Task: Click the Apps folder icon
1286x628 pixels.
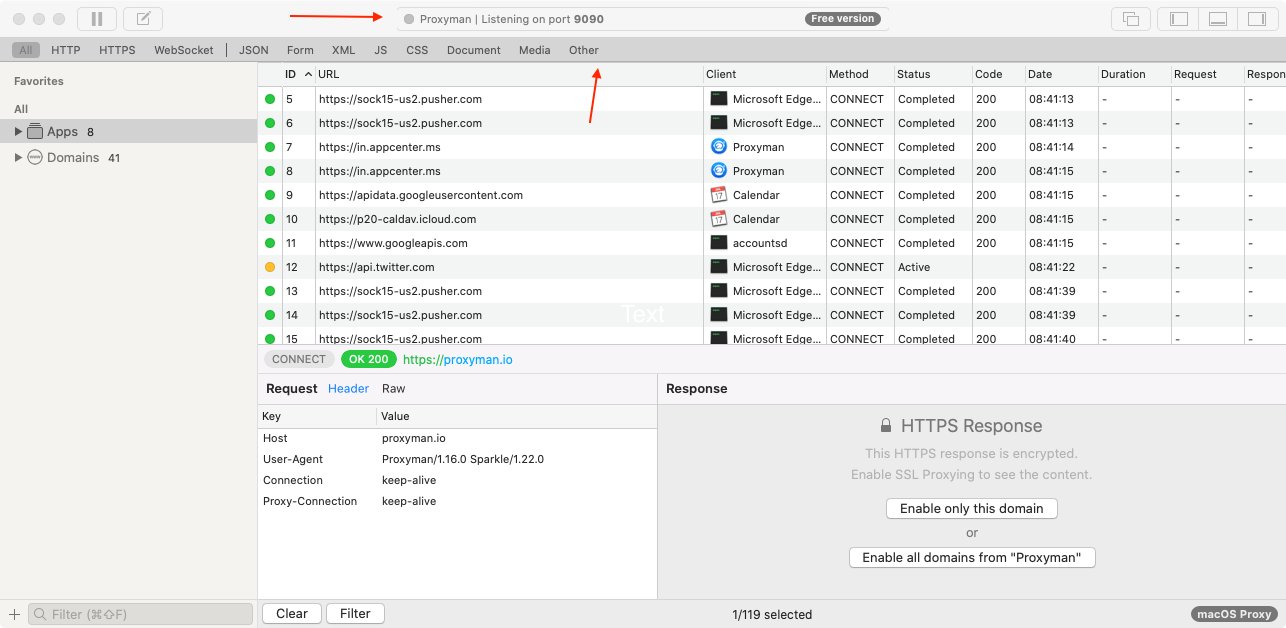Action: click(35, 131)
